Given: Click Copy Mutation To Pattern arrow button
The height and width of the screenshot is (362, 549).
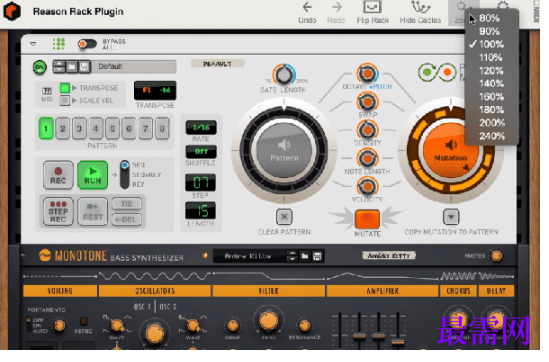Looking at the screenshot, I should point(451,217).
